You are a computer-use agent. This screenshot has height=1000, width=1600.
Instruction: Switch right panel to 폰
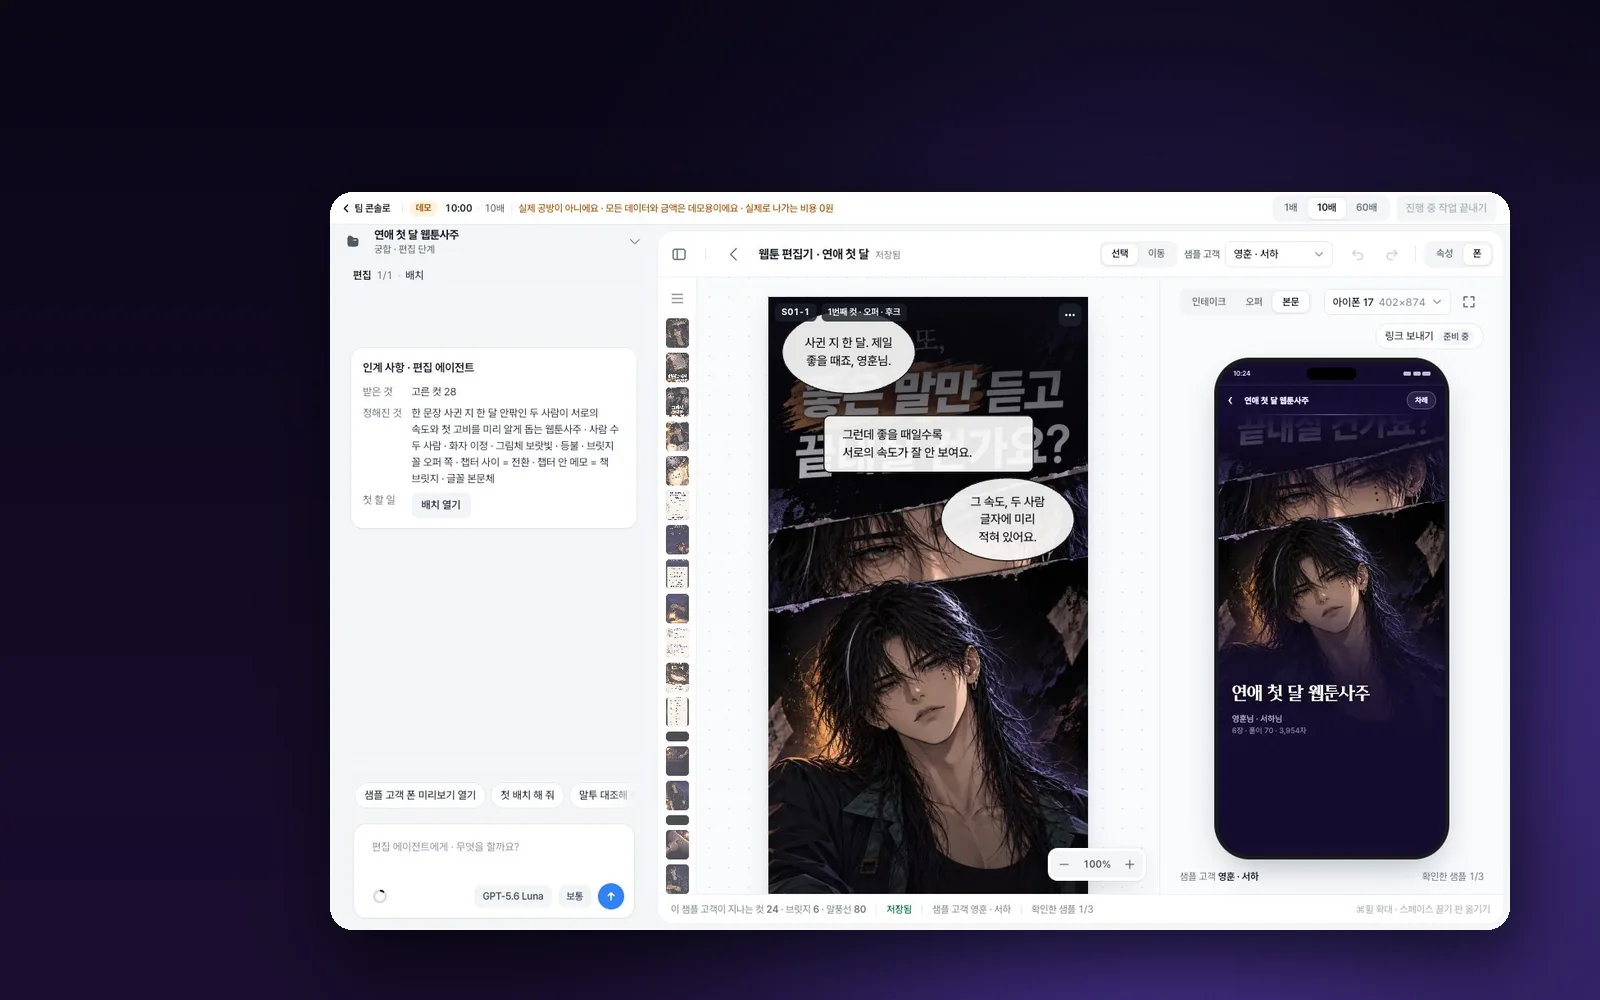pyautogui.click(x=1477, y=254)
